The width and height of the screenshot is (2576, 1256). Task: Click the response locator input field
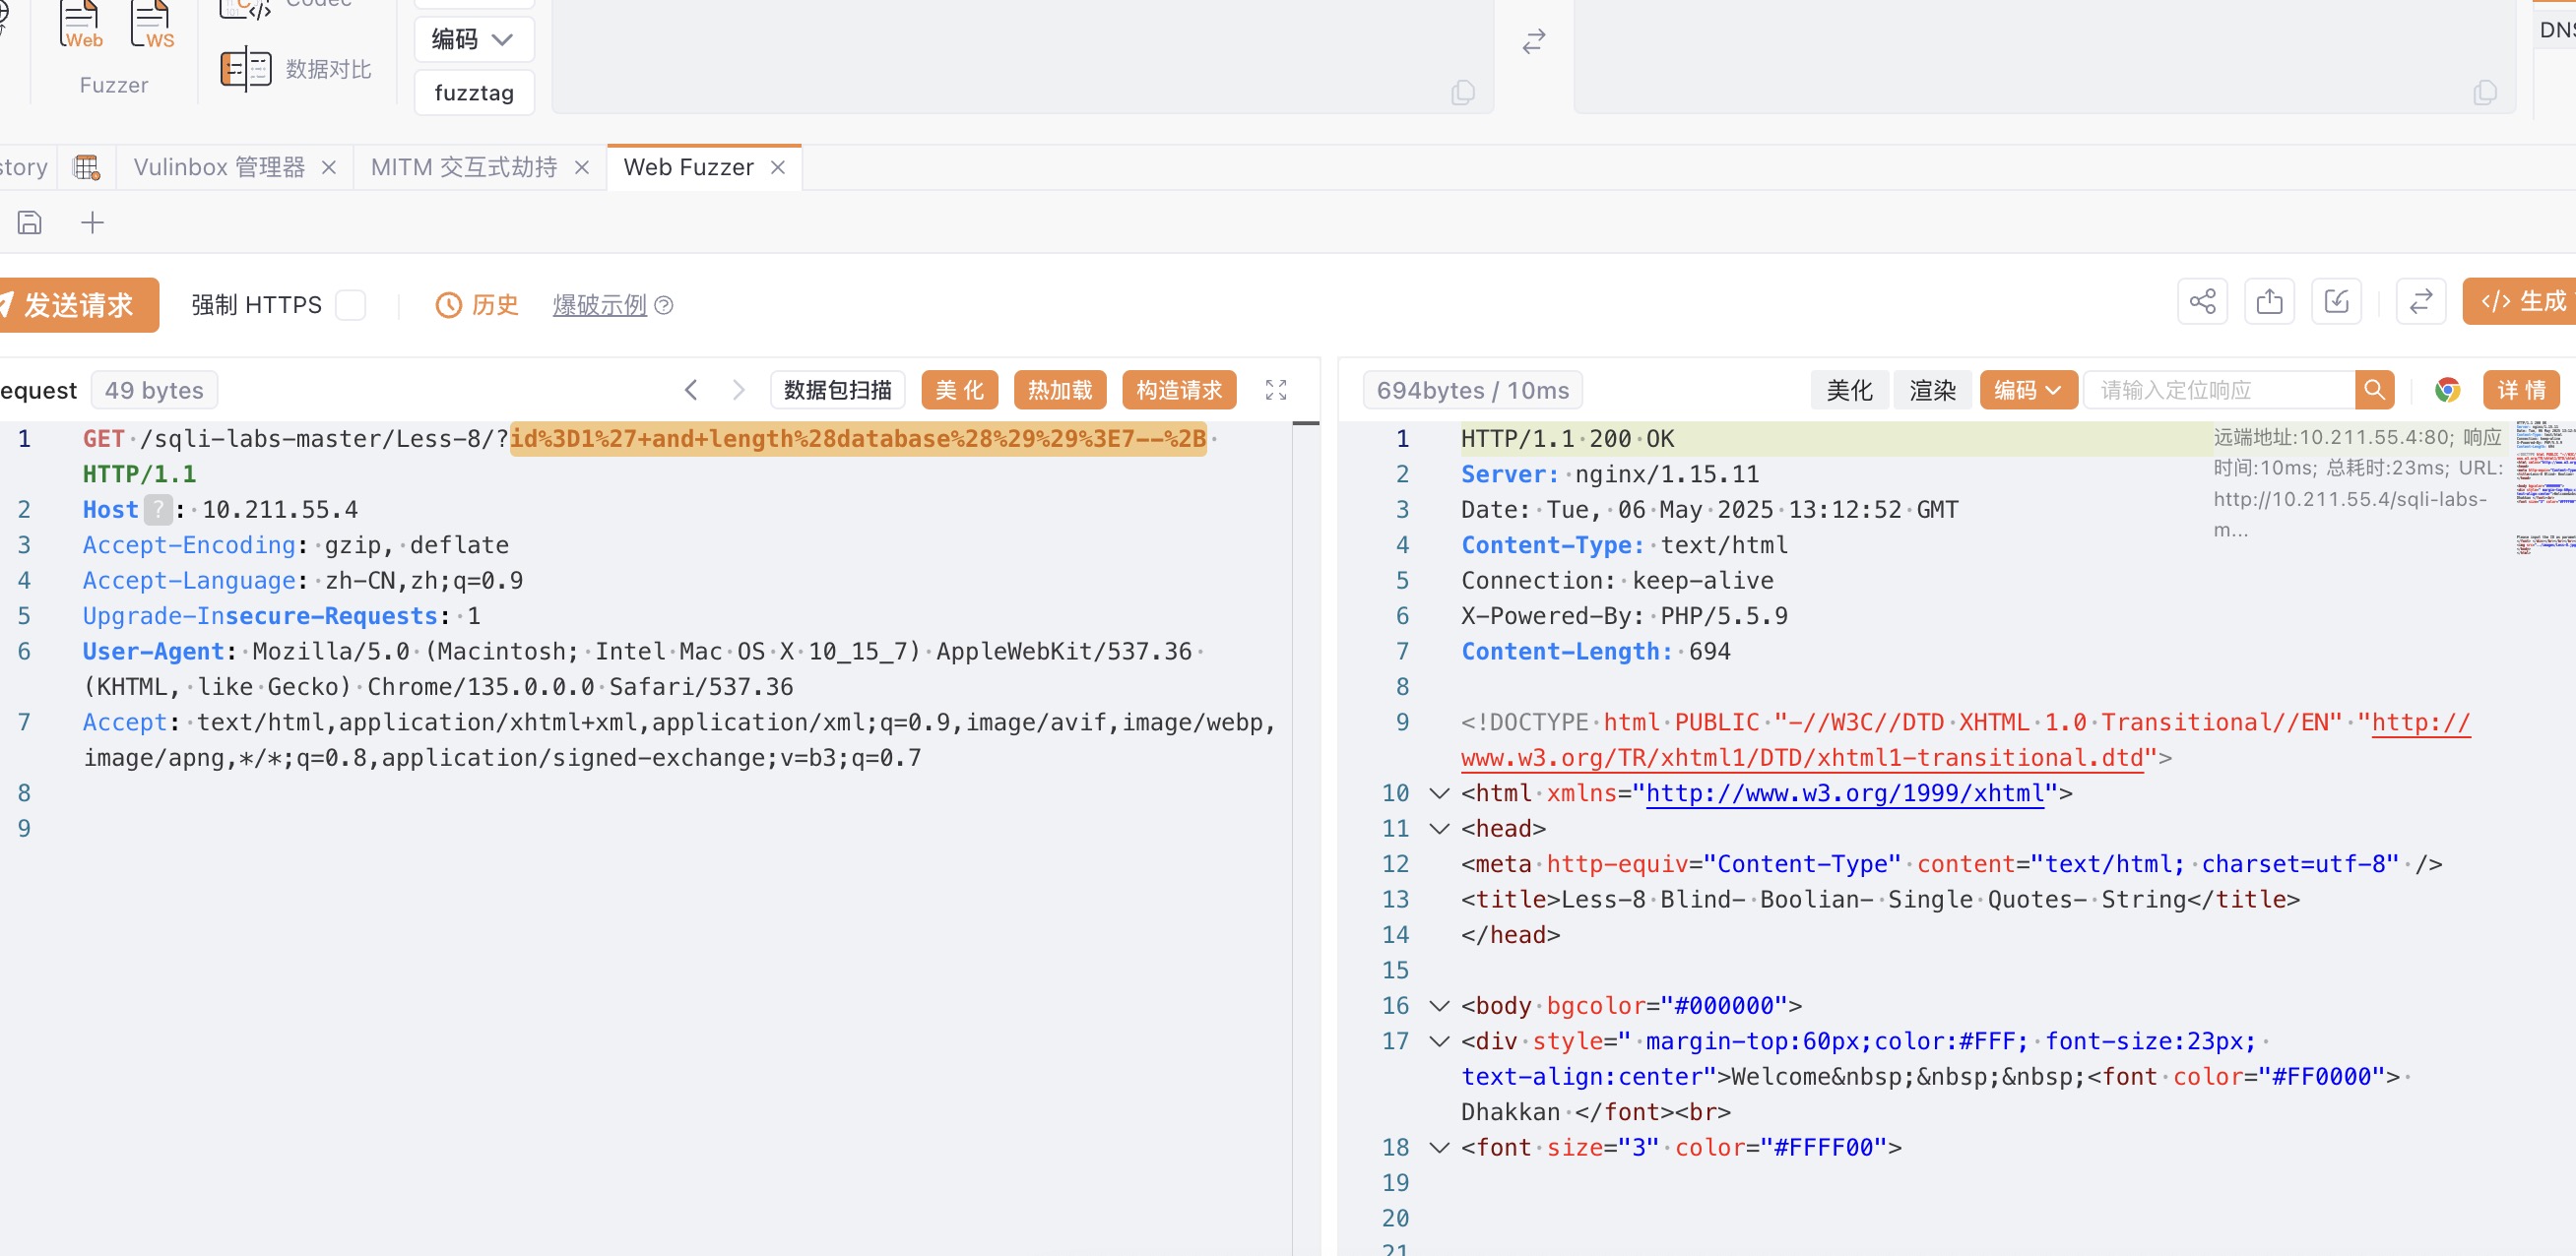(2218, 390)
